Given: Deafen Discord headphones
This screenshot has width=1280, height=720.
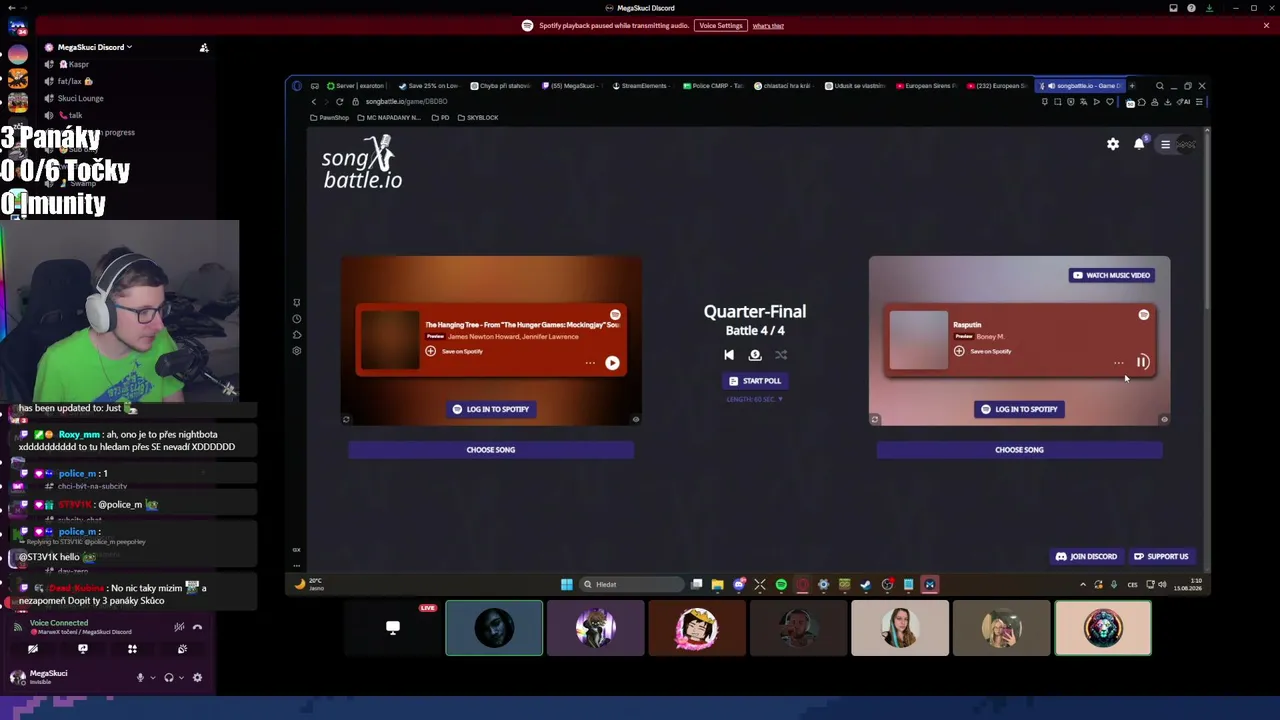Looking at the screenshot, I should pyautogui.click(x=168, y=678).
